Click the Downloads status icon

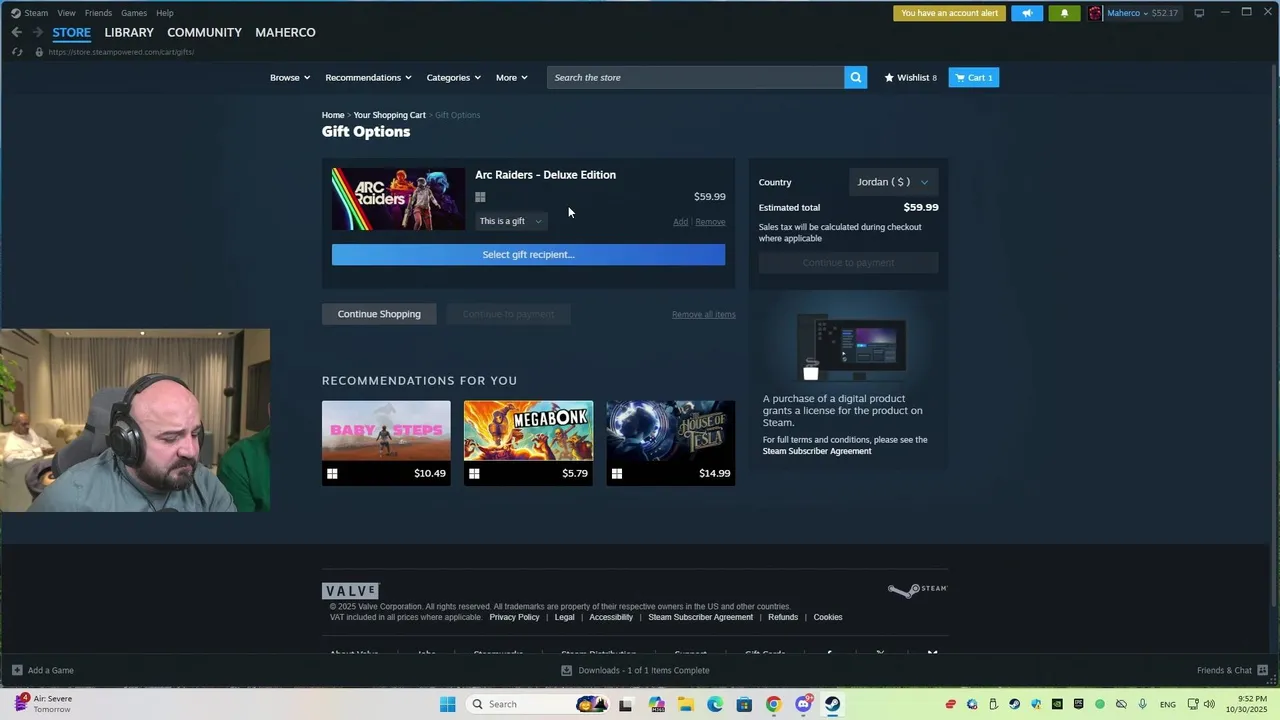pyautogui.click(x=567, y=670)
